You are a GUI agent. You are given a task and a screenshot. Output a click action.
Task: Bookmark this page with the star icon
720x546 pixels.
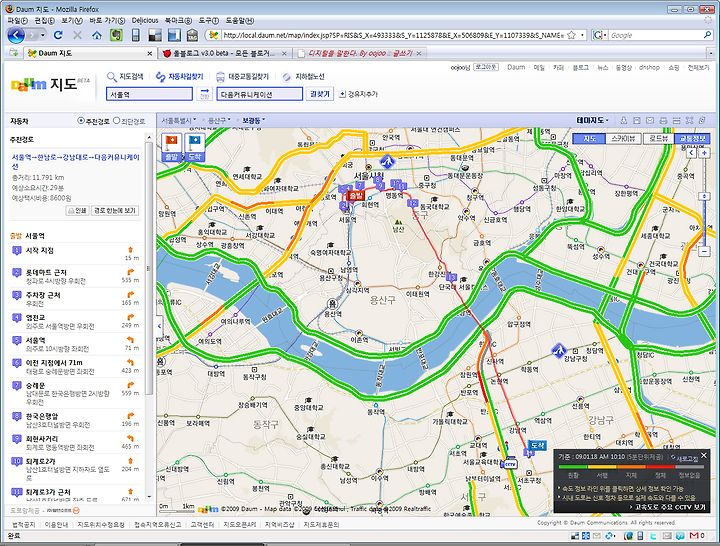pos(571,35)
